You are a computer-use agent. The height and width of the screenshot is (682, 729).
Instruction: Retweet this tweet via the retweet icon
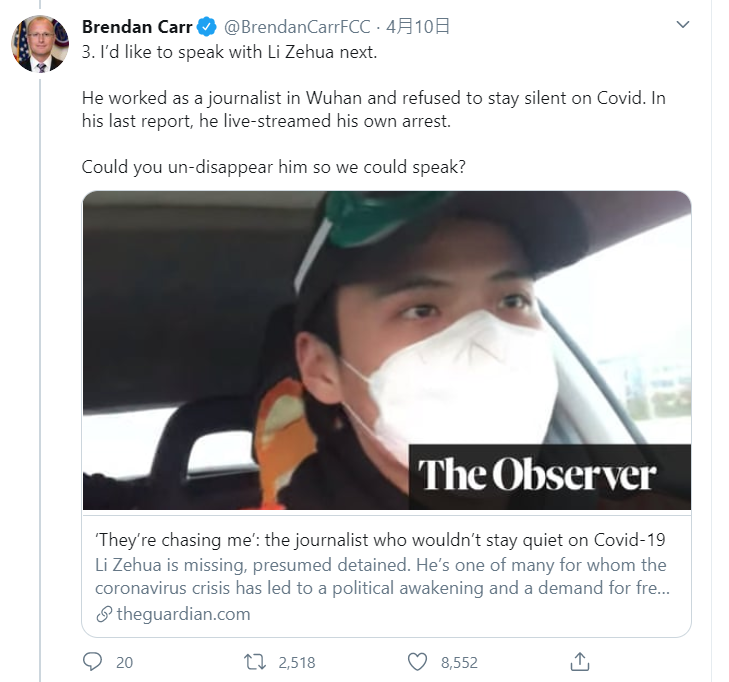pos(255,661)
